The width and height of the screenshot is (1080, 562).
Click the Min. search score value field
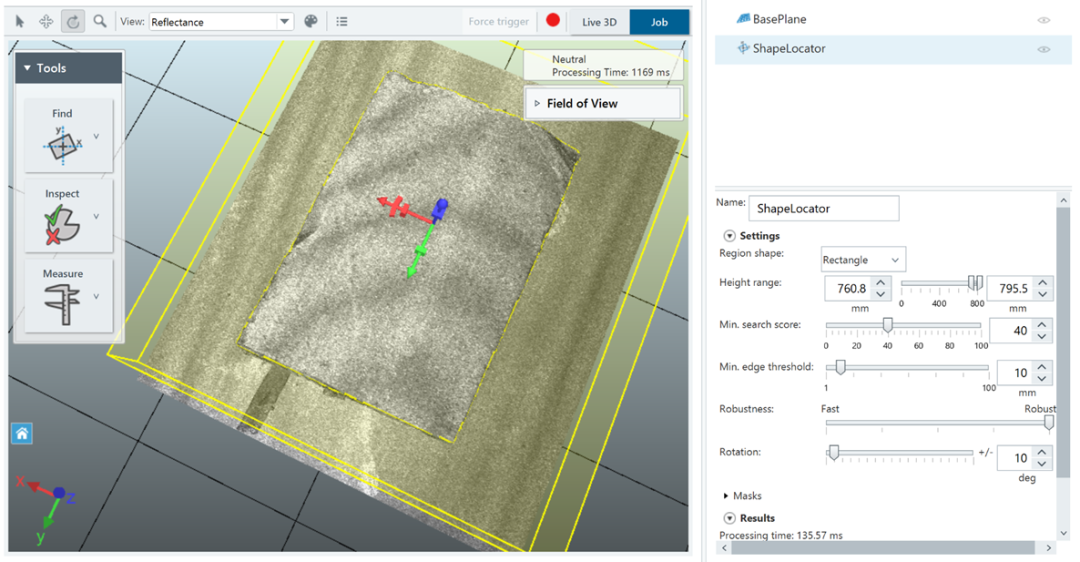click(1012, 331)
